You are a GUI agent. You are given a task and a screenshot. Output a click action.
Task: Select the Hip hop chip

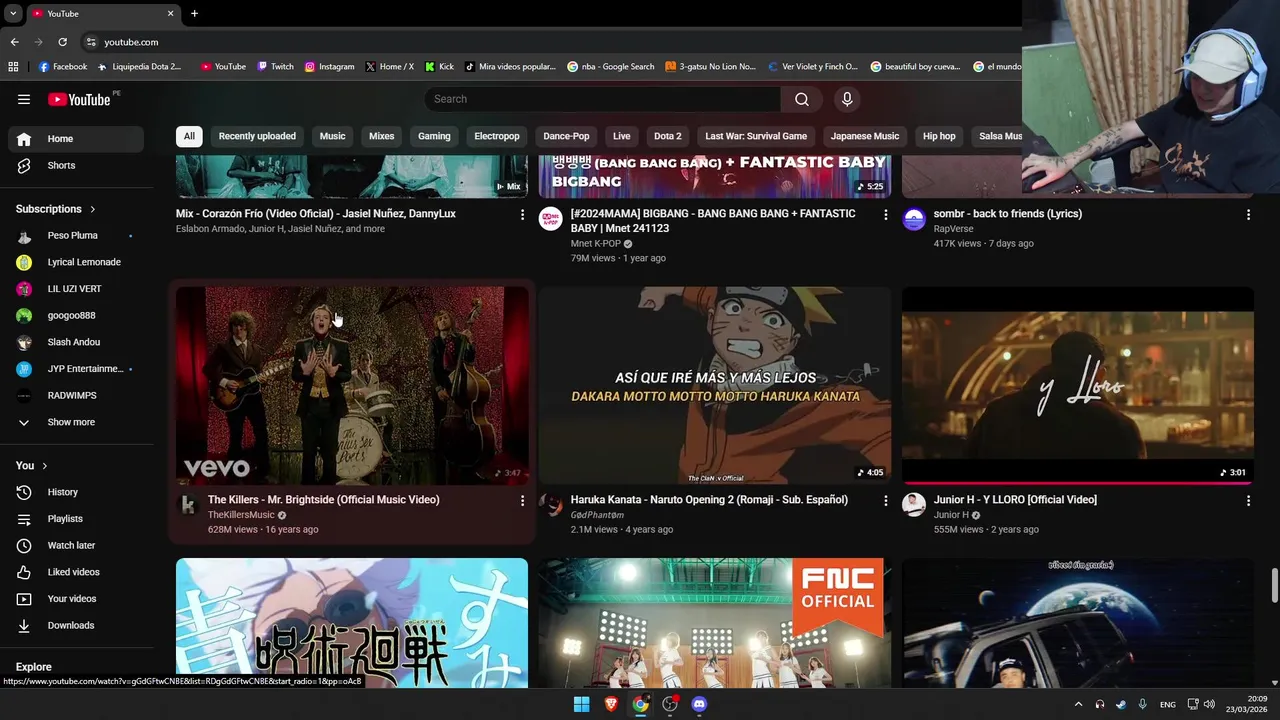click(939, 136)
